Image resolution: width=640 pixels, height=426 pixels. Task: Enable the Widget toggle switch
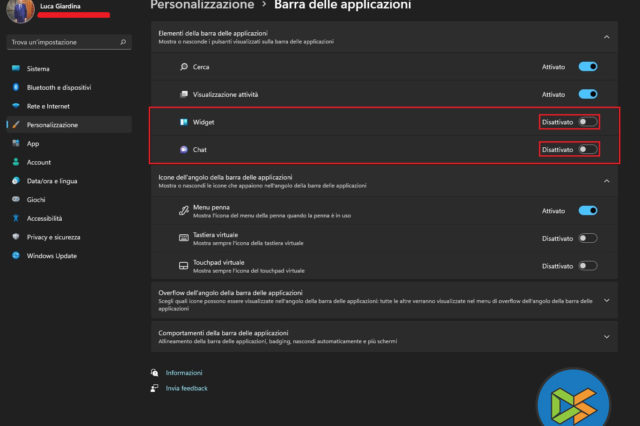[588, 122]
